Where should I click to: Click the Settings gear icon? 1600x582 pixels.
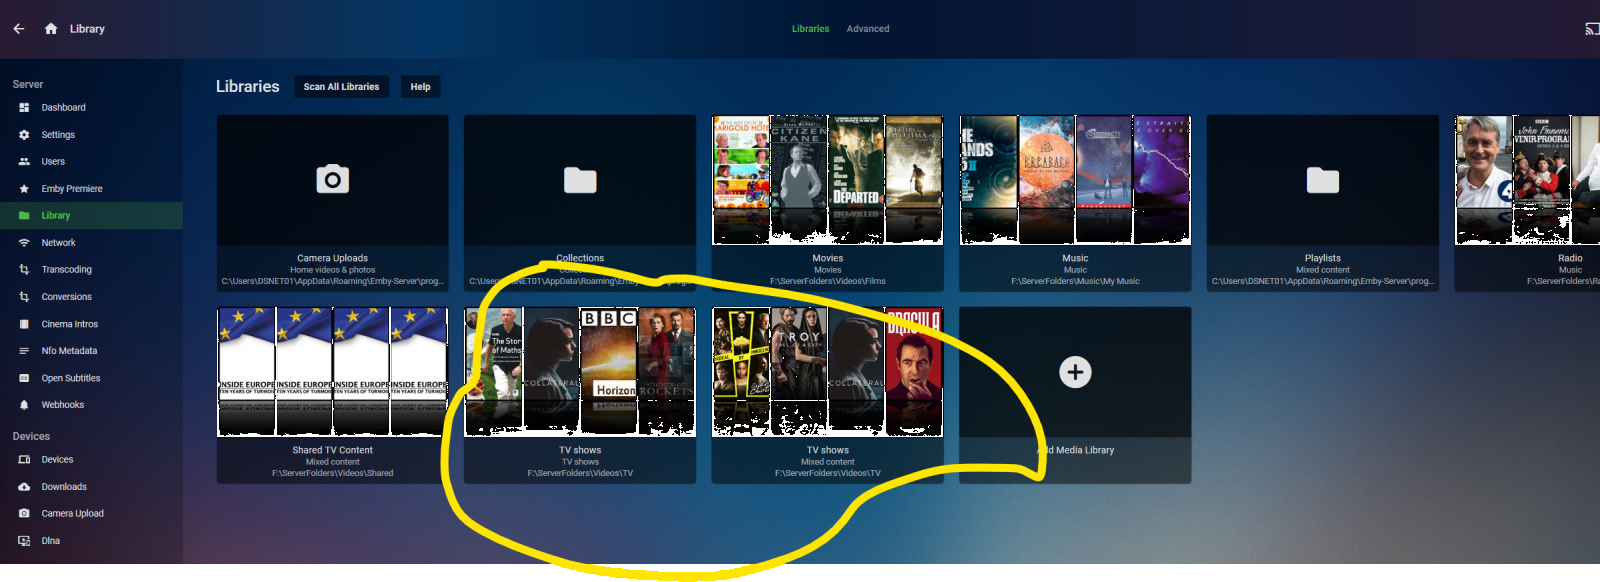tap(24, 135)
